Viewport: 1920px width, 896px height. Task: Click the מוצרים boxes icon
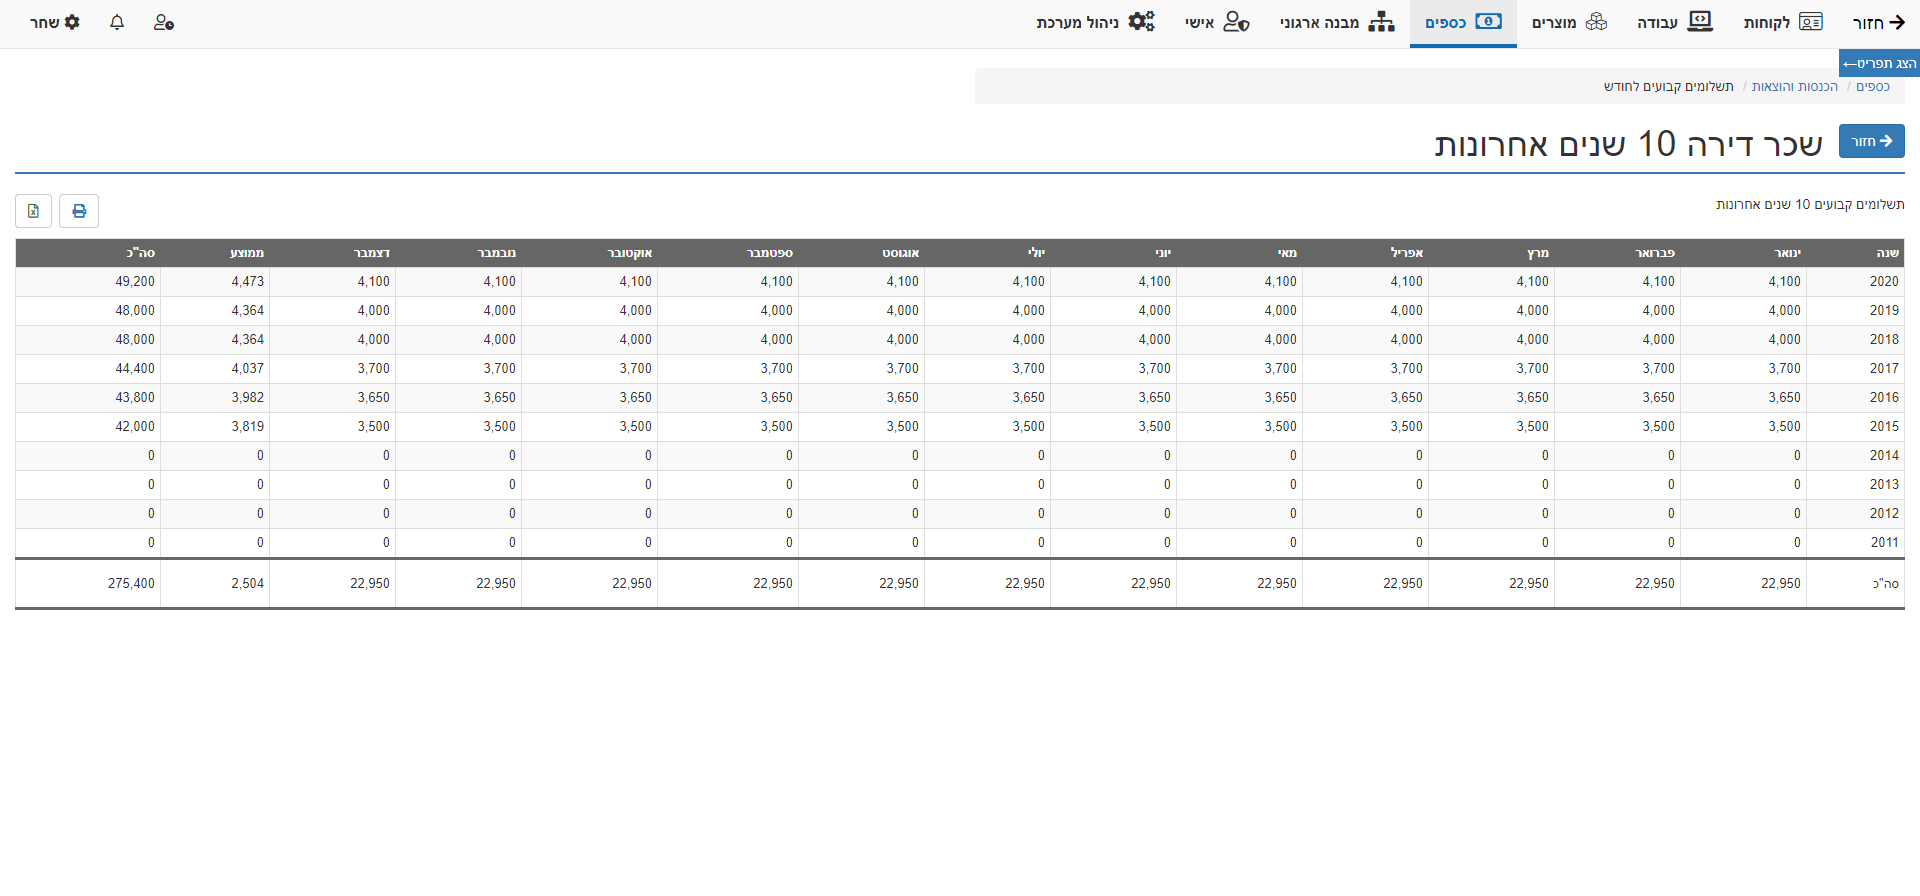coord(1596,22)
